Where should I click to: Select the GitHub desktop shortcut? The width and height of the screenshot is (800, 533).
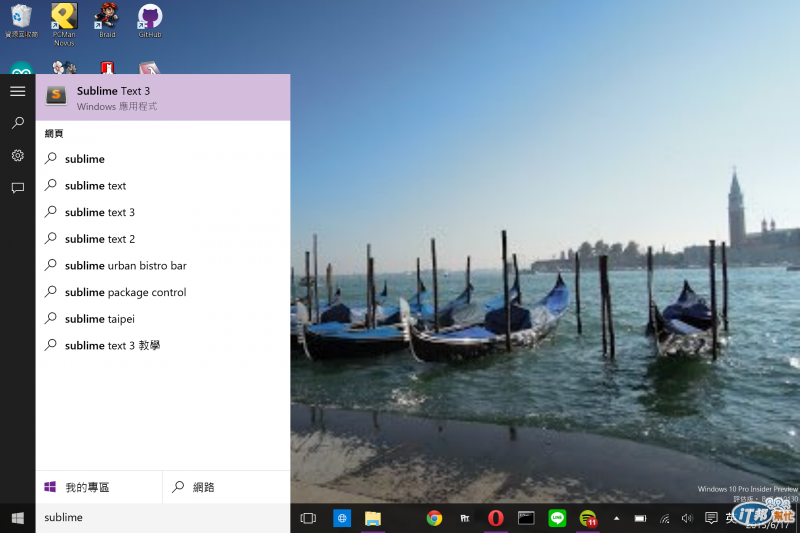tap(150, 20)
